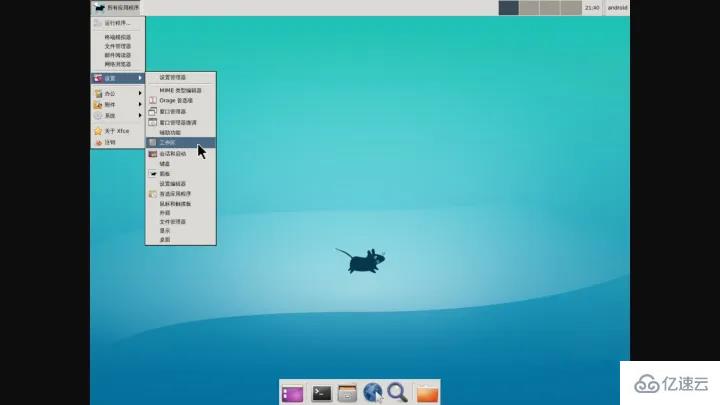Viewport: 720px width, 405px height.
Task: Click the Show Desktop icon in dock
Action: pos(292,393)
